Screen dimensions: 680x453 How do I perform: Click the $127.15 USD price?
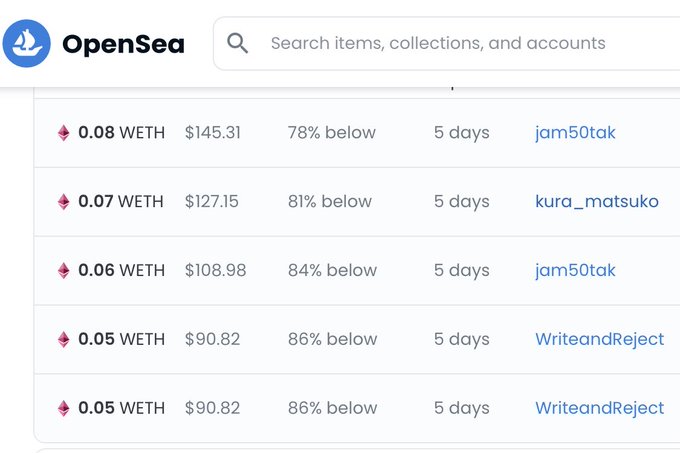point(211,201)
